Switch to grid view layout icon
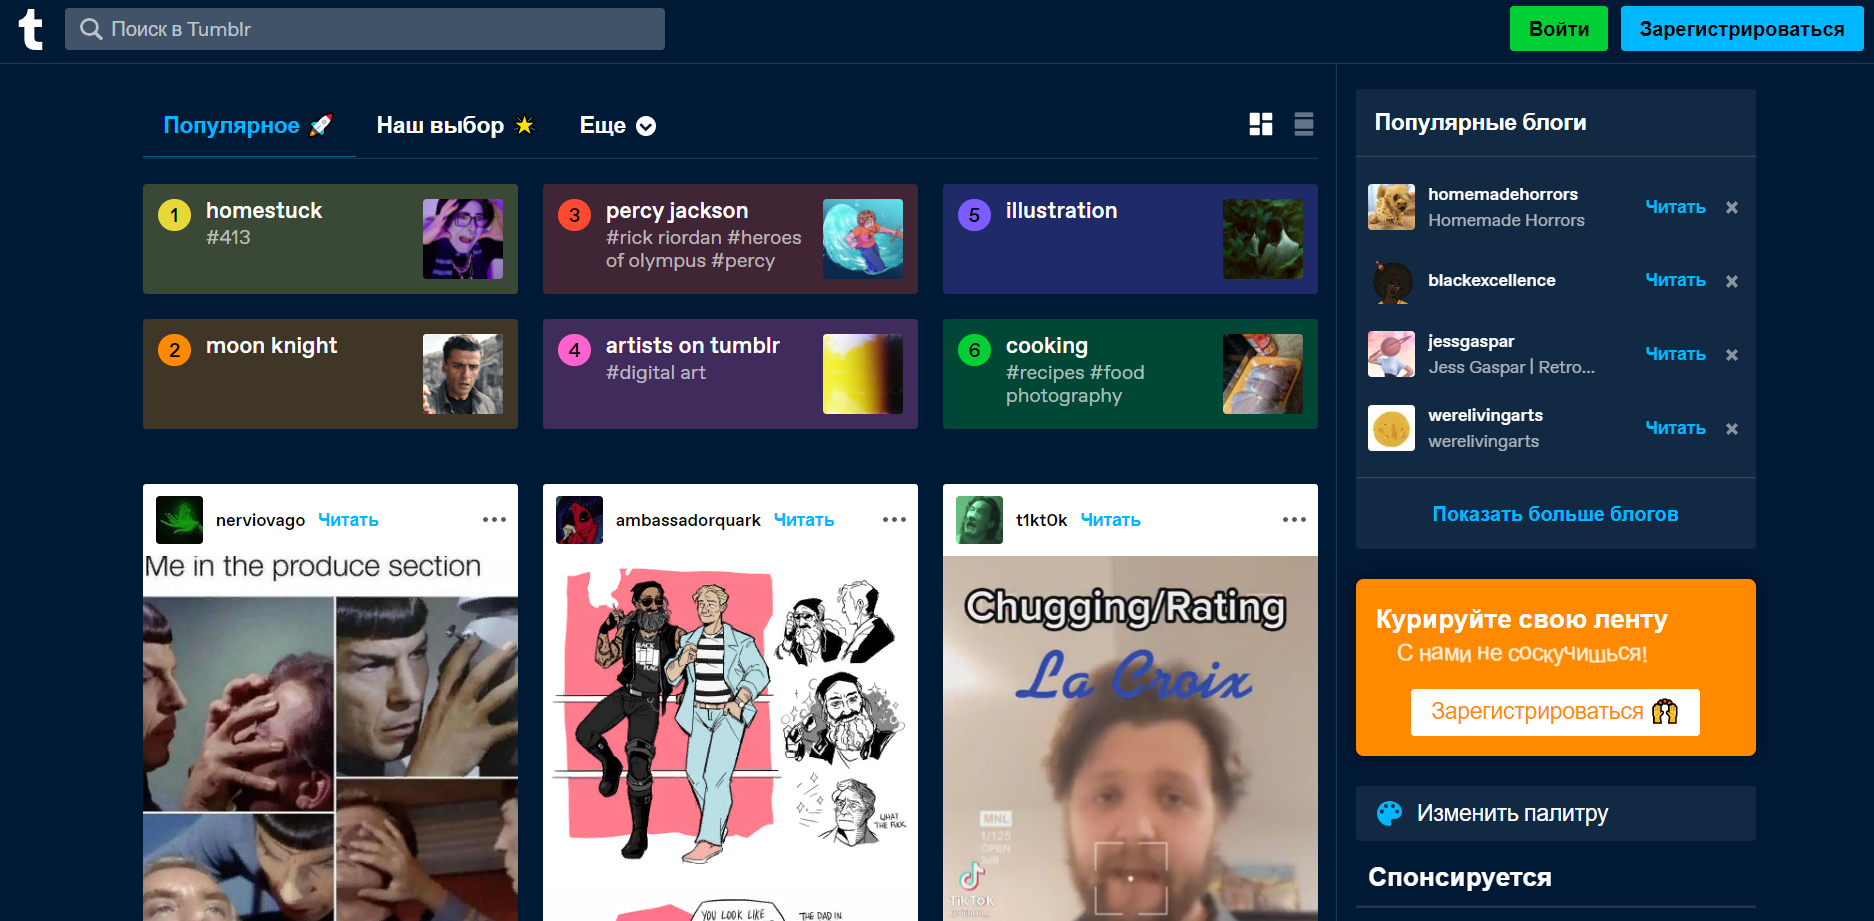 coord(1261,124)
